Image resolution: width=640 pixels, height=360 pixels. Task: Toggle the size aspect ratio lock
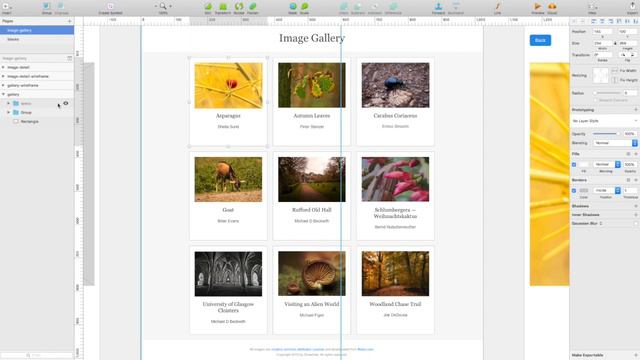(x=615, y=43)
